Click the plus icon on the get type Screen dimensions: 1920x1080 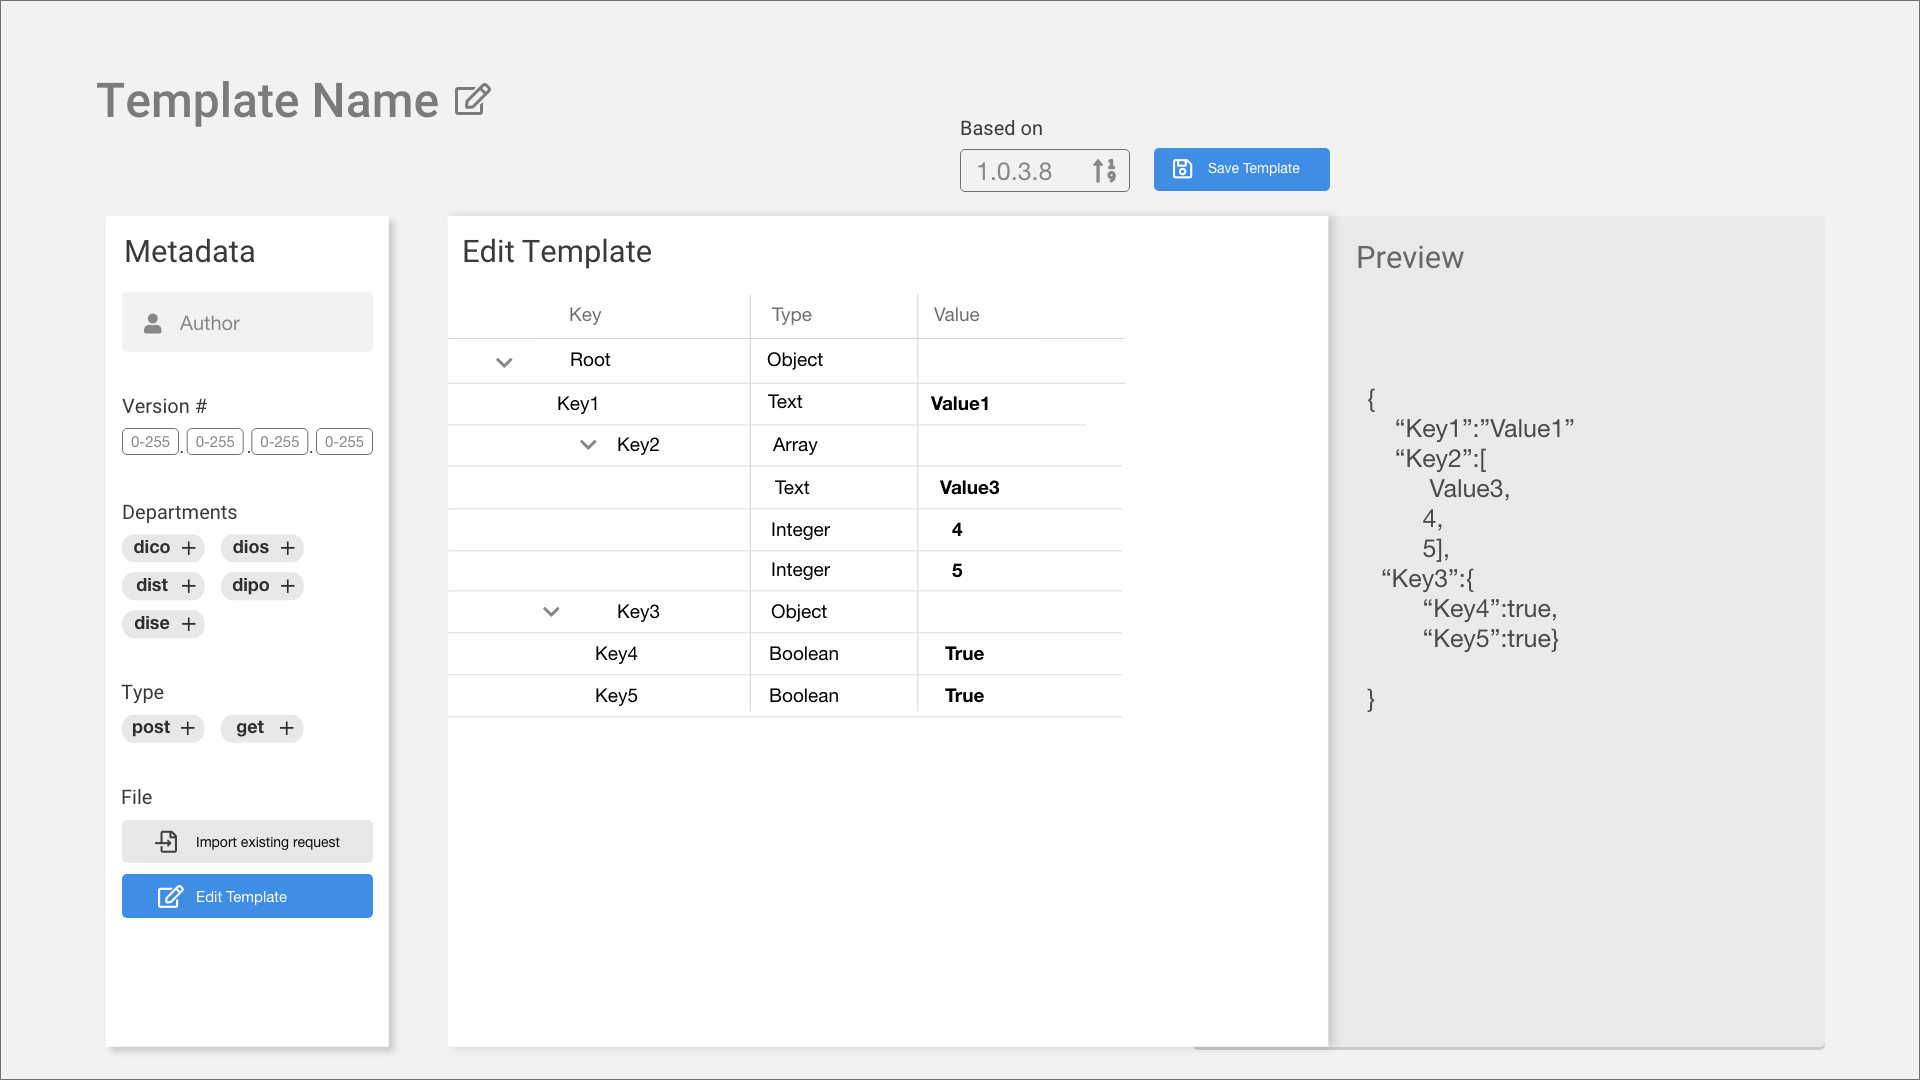pos(287,728)
